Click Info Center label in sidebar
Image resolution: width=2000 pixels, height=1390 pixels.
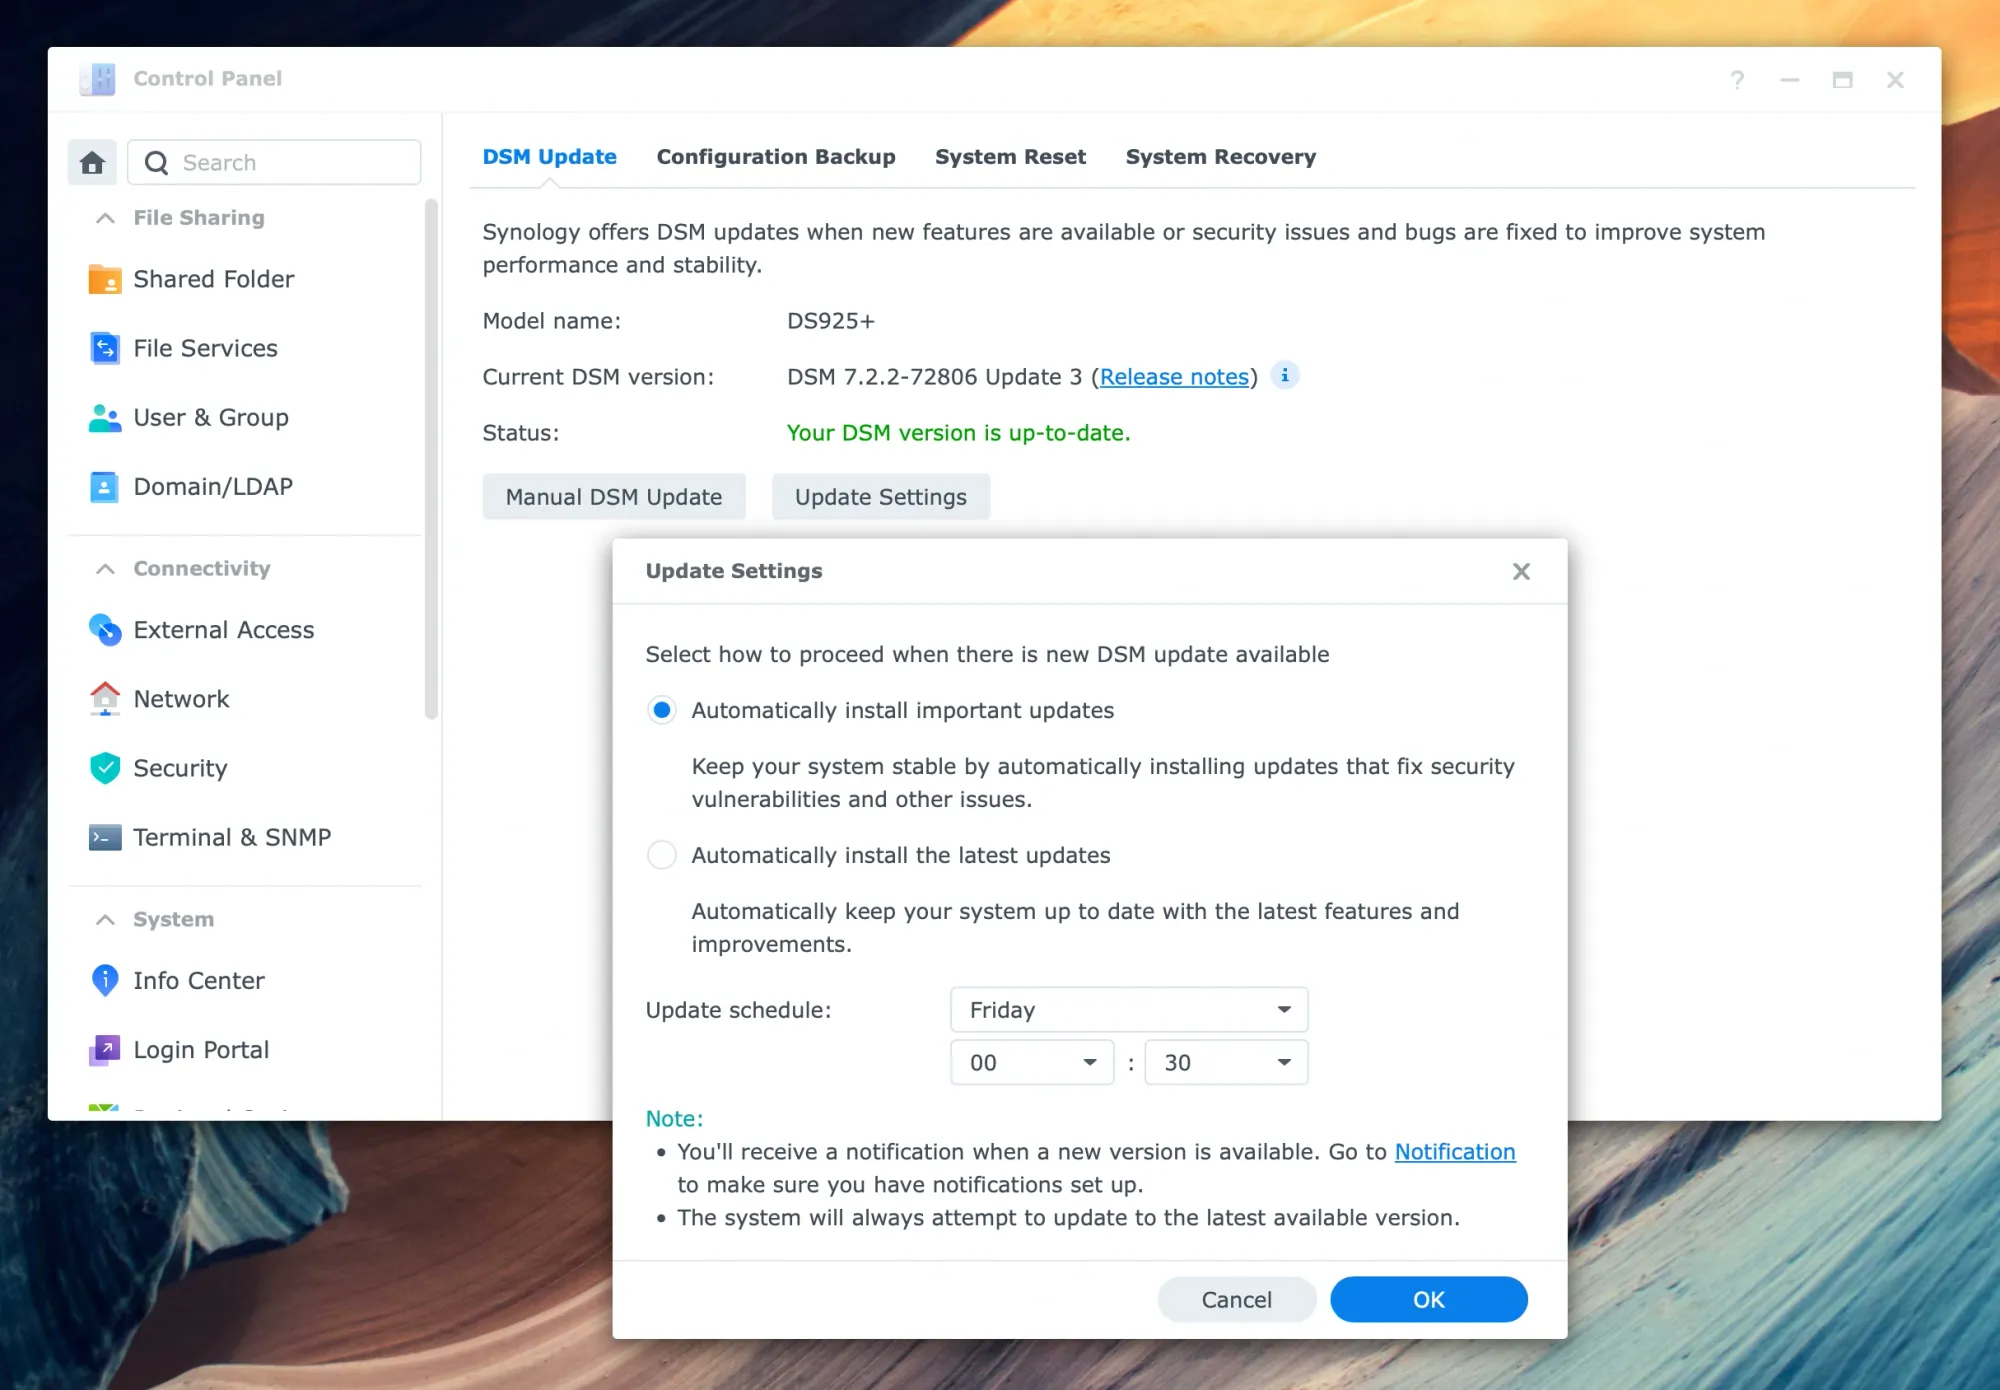(199, 981)
